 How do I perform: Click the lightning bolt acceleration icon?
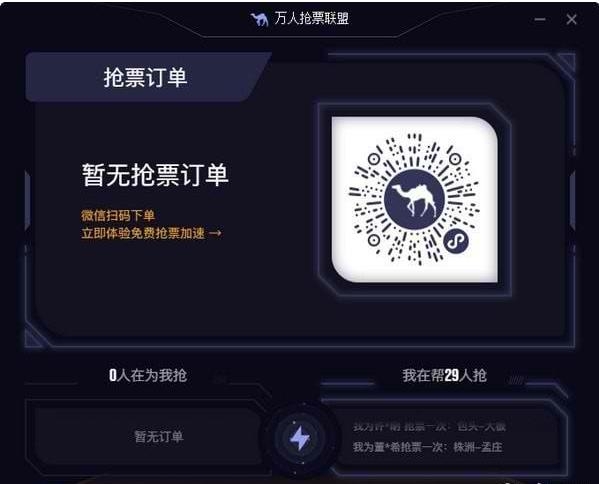tap(300, 437)
